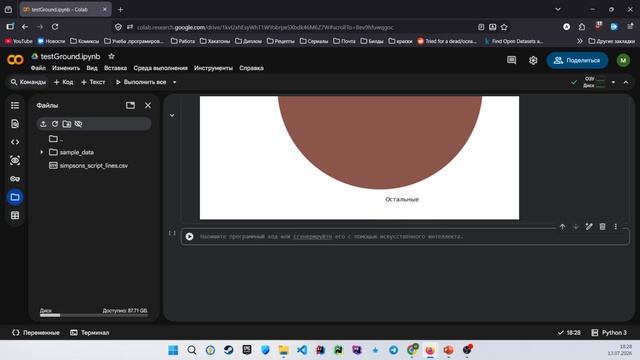640x360 pixels.
Task: Open more cell actions three-dot menu
Action: 616,227
